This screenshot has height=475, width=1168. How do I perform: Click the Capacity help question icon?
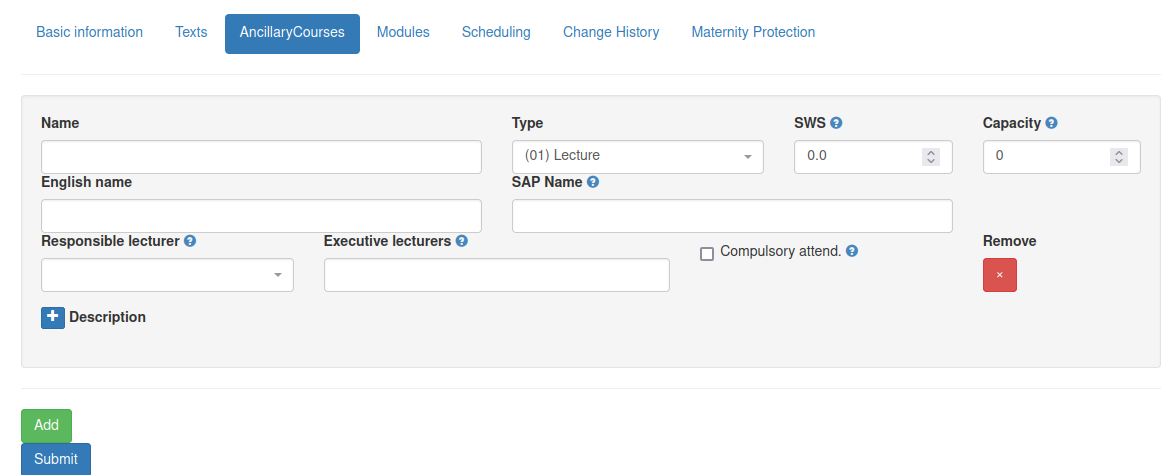pyautogui.click(x=1051, y=124)
